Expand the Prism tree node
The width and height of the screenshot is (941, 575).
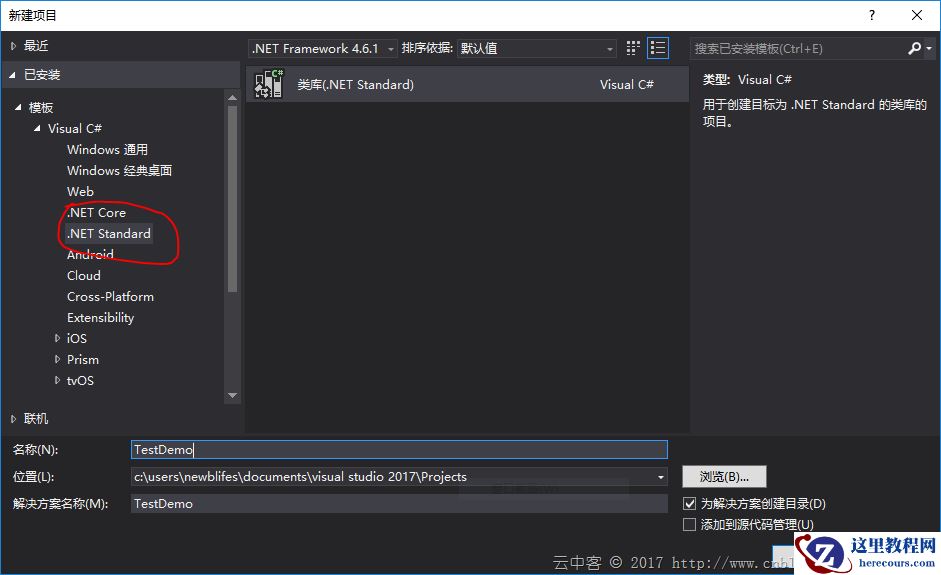pyautogui.click(x=57, y=360)
